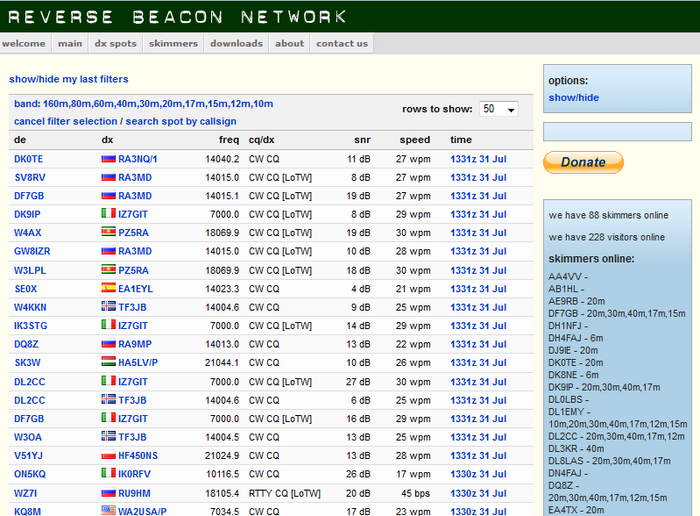Open dx callsign HA5LV/P
Image resolution: width=700 pixels, height=516 pixels.
(138, 362)
